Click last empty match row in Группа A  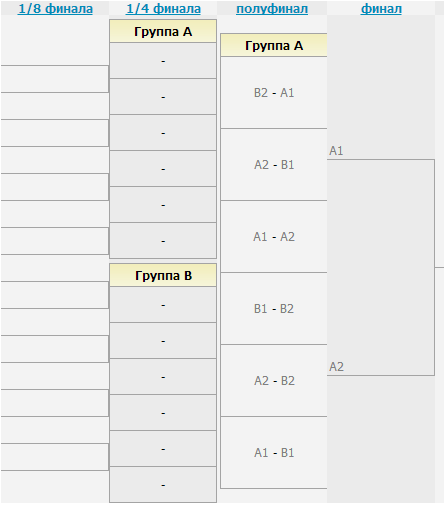pyautogui.click(x=163, y=241)
